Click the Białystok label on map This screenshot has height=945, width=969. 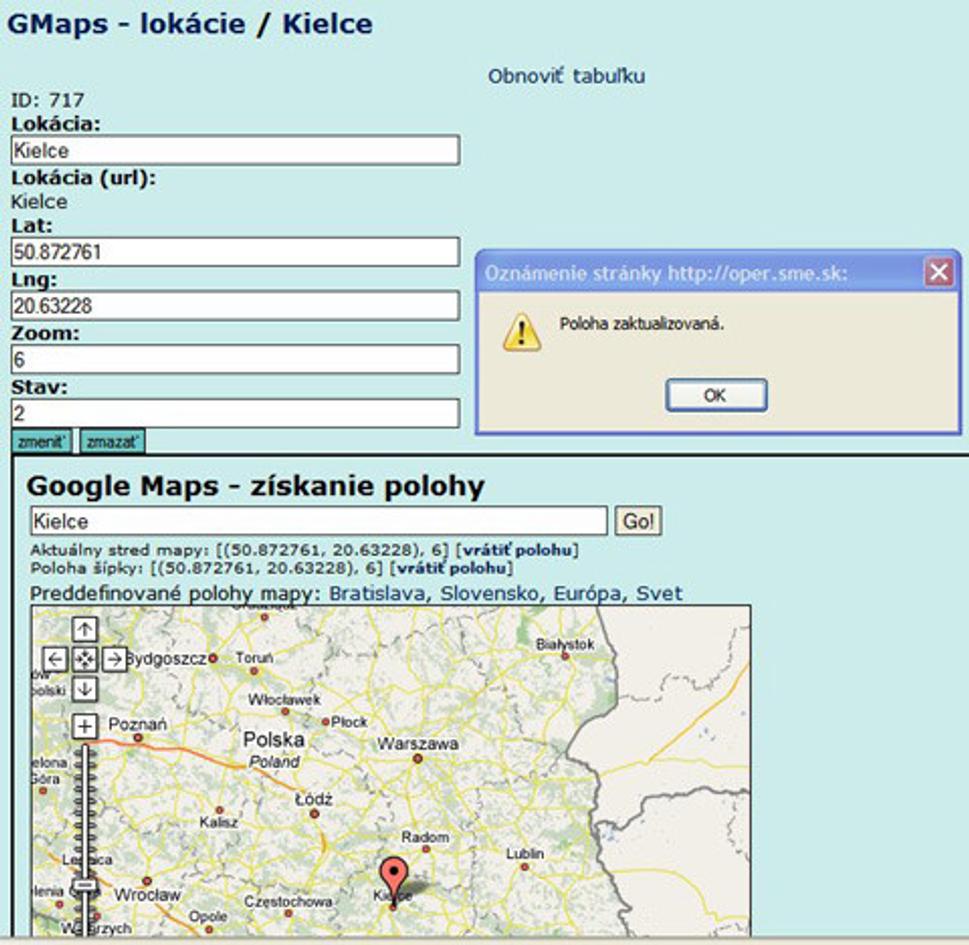tap(565, 644)
